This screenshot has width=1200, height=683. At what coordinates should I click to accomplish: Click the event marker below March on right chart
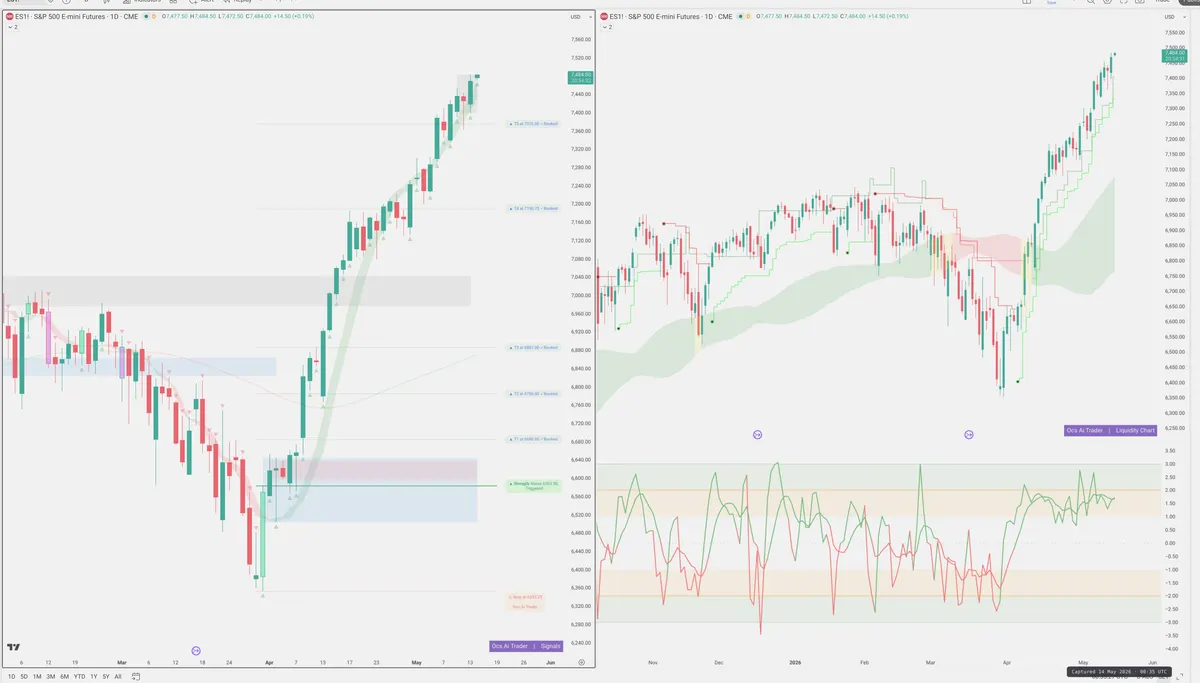(x=969, y=434)
